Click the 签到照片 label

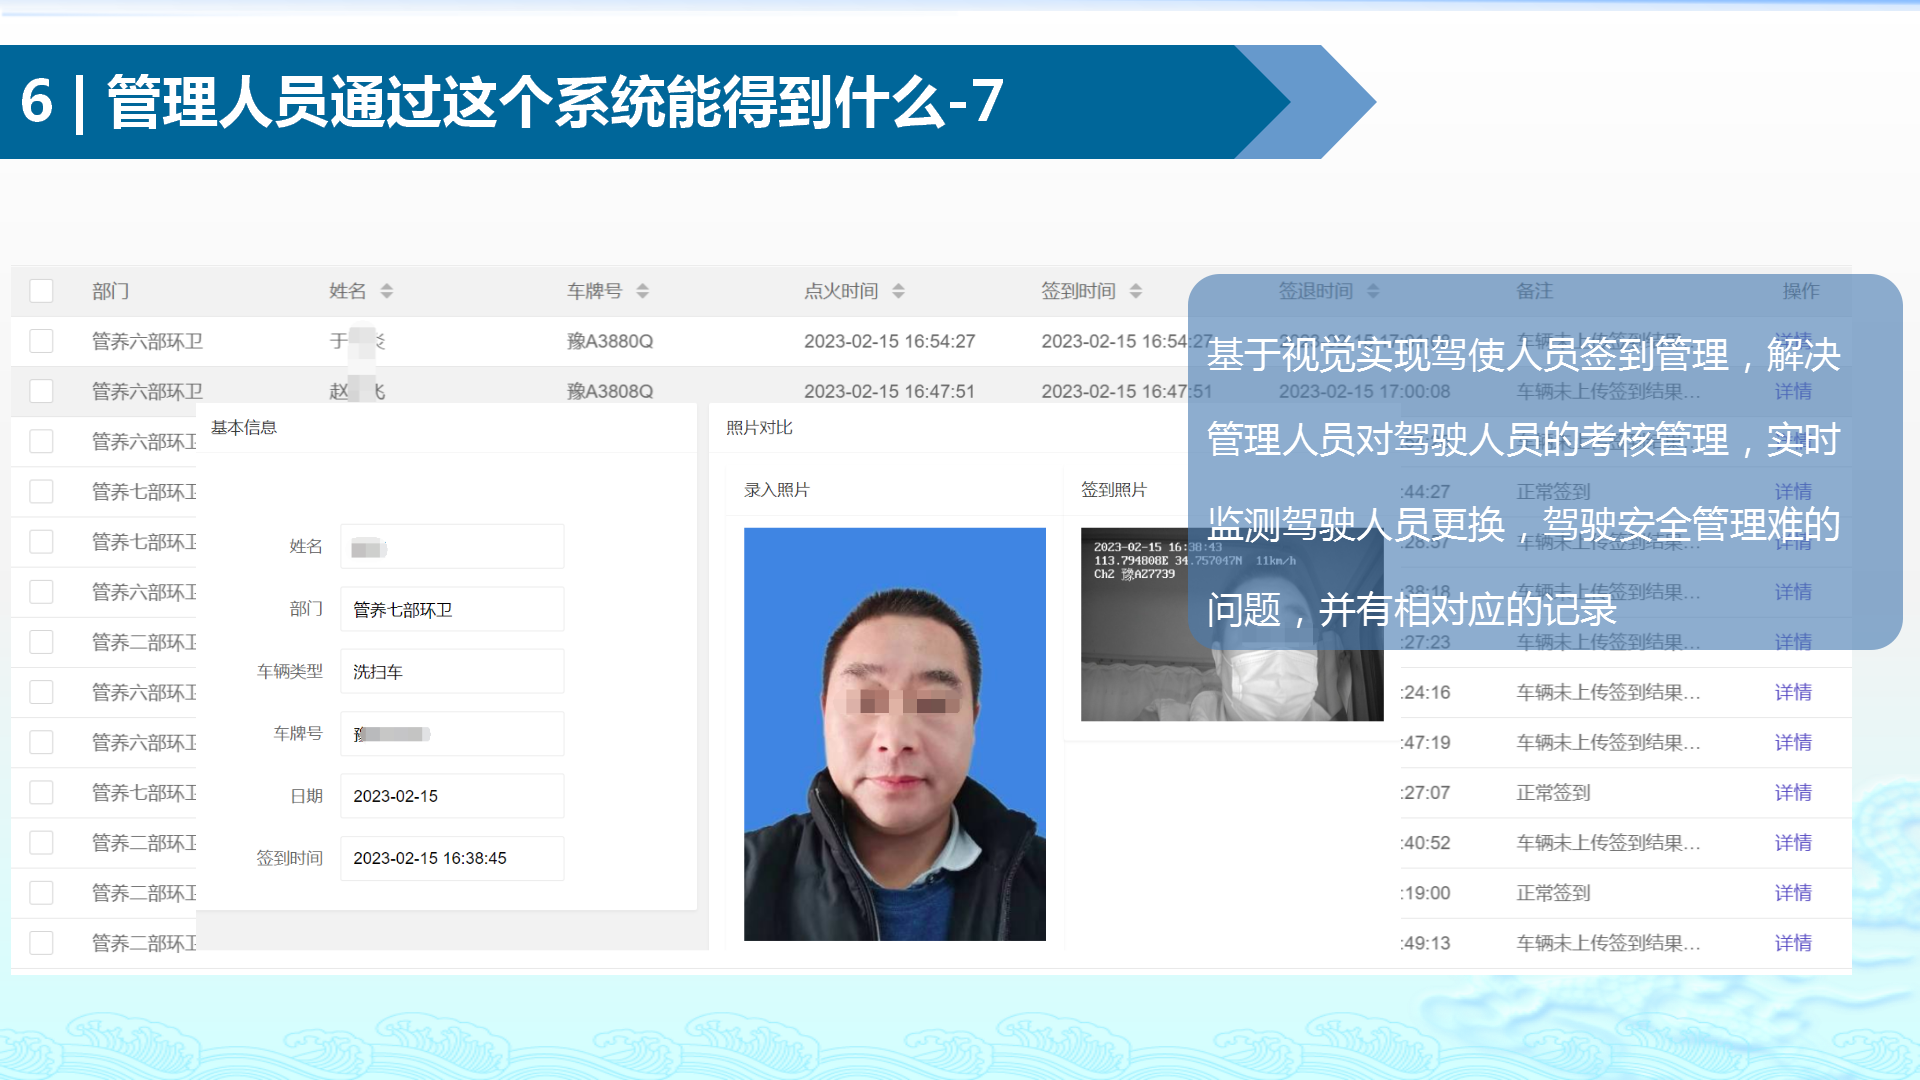[x=1114, y=490]
